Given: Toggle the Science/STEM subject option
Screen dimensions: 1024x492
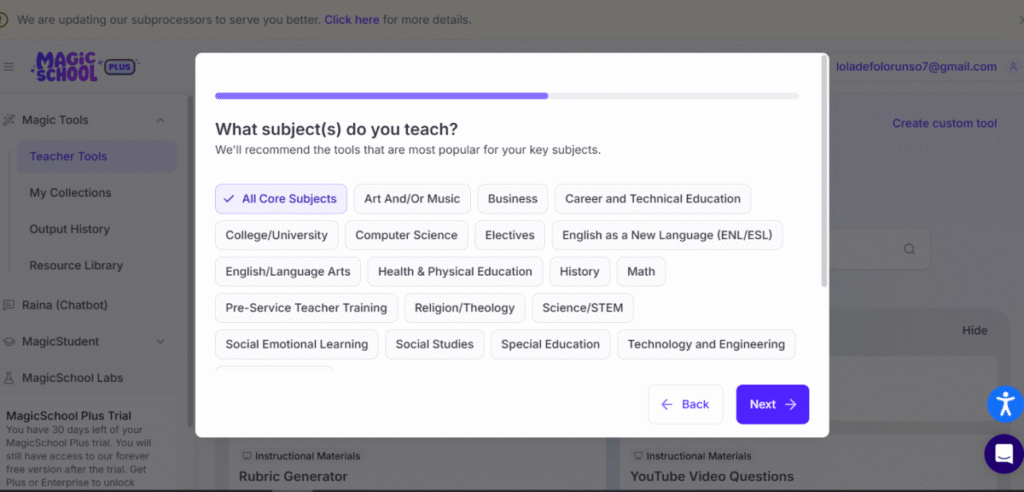Looking at the screenshot, I should (x=582, y=308).
